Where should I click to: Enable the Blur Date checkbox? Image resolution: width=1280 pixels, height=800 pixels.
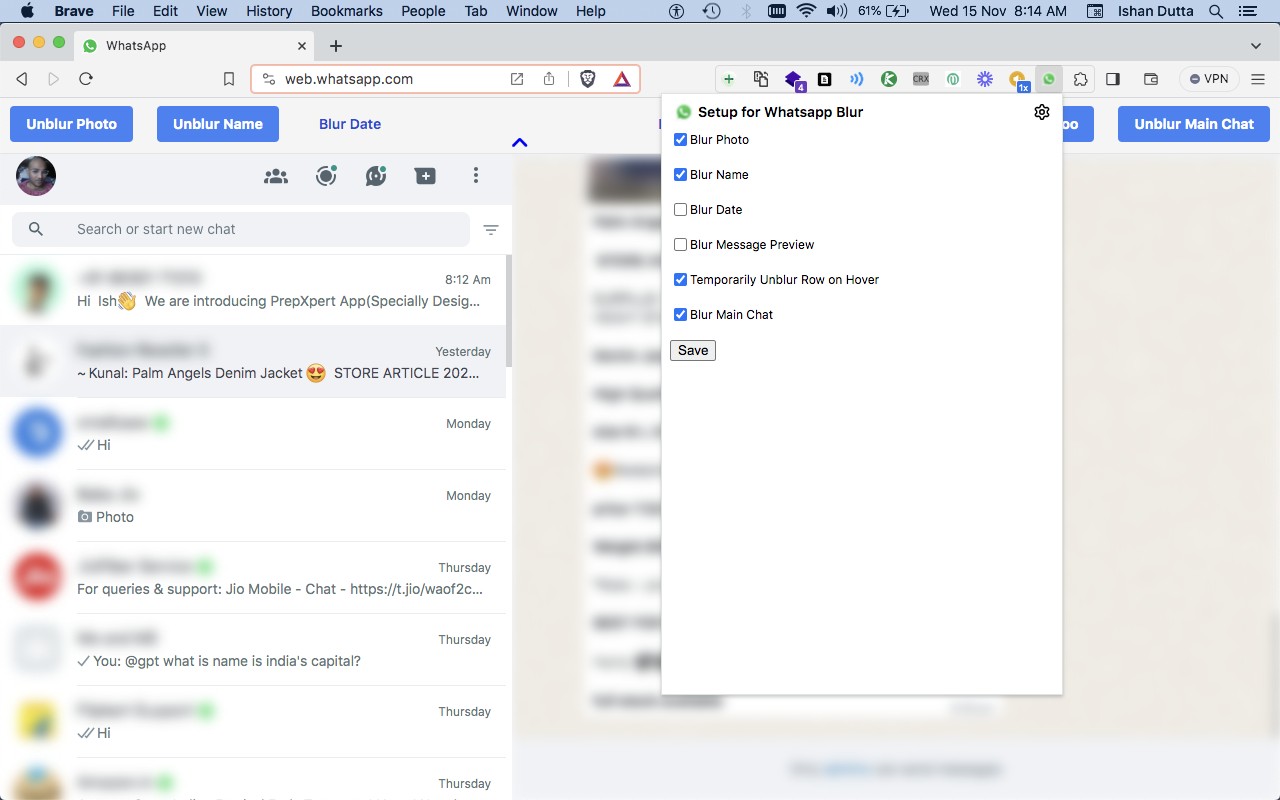pos(681,210)
